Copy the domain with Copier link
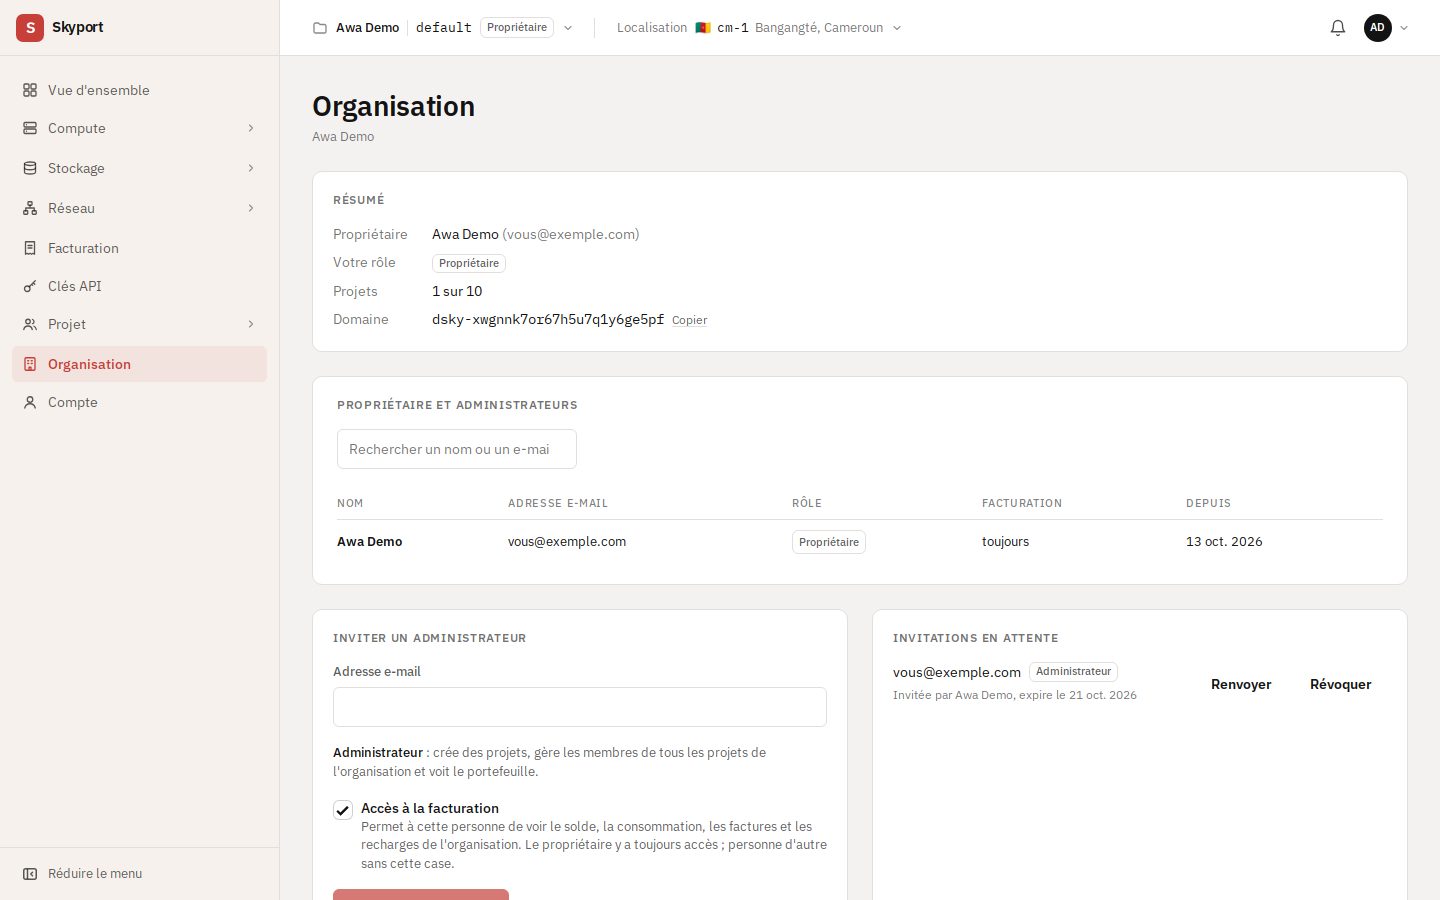The height and width of the screenshot is (900, 1440). 689,320
